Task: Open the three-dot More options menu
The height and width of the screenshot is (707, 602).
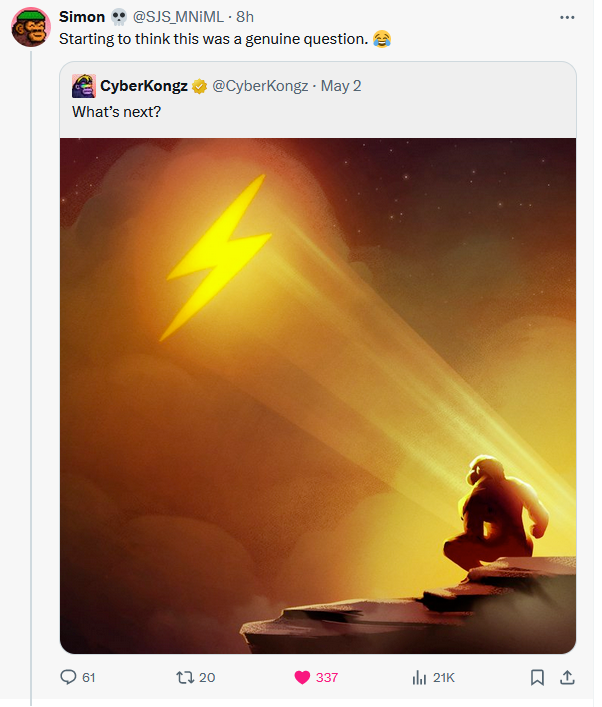Action: (x=567, y=17)
